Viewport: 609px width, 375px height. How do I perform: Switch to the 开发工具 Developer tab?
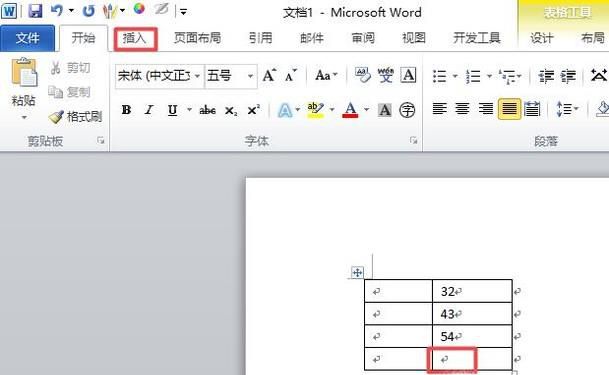(x=477, y=38)
